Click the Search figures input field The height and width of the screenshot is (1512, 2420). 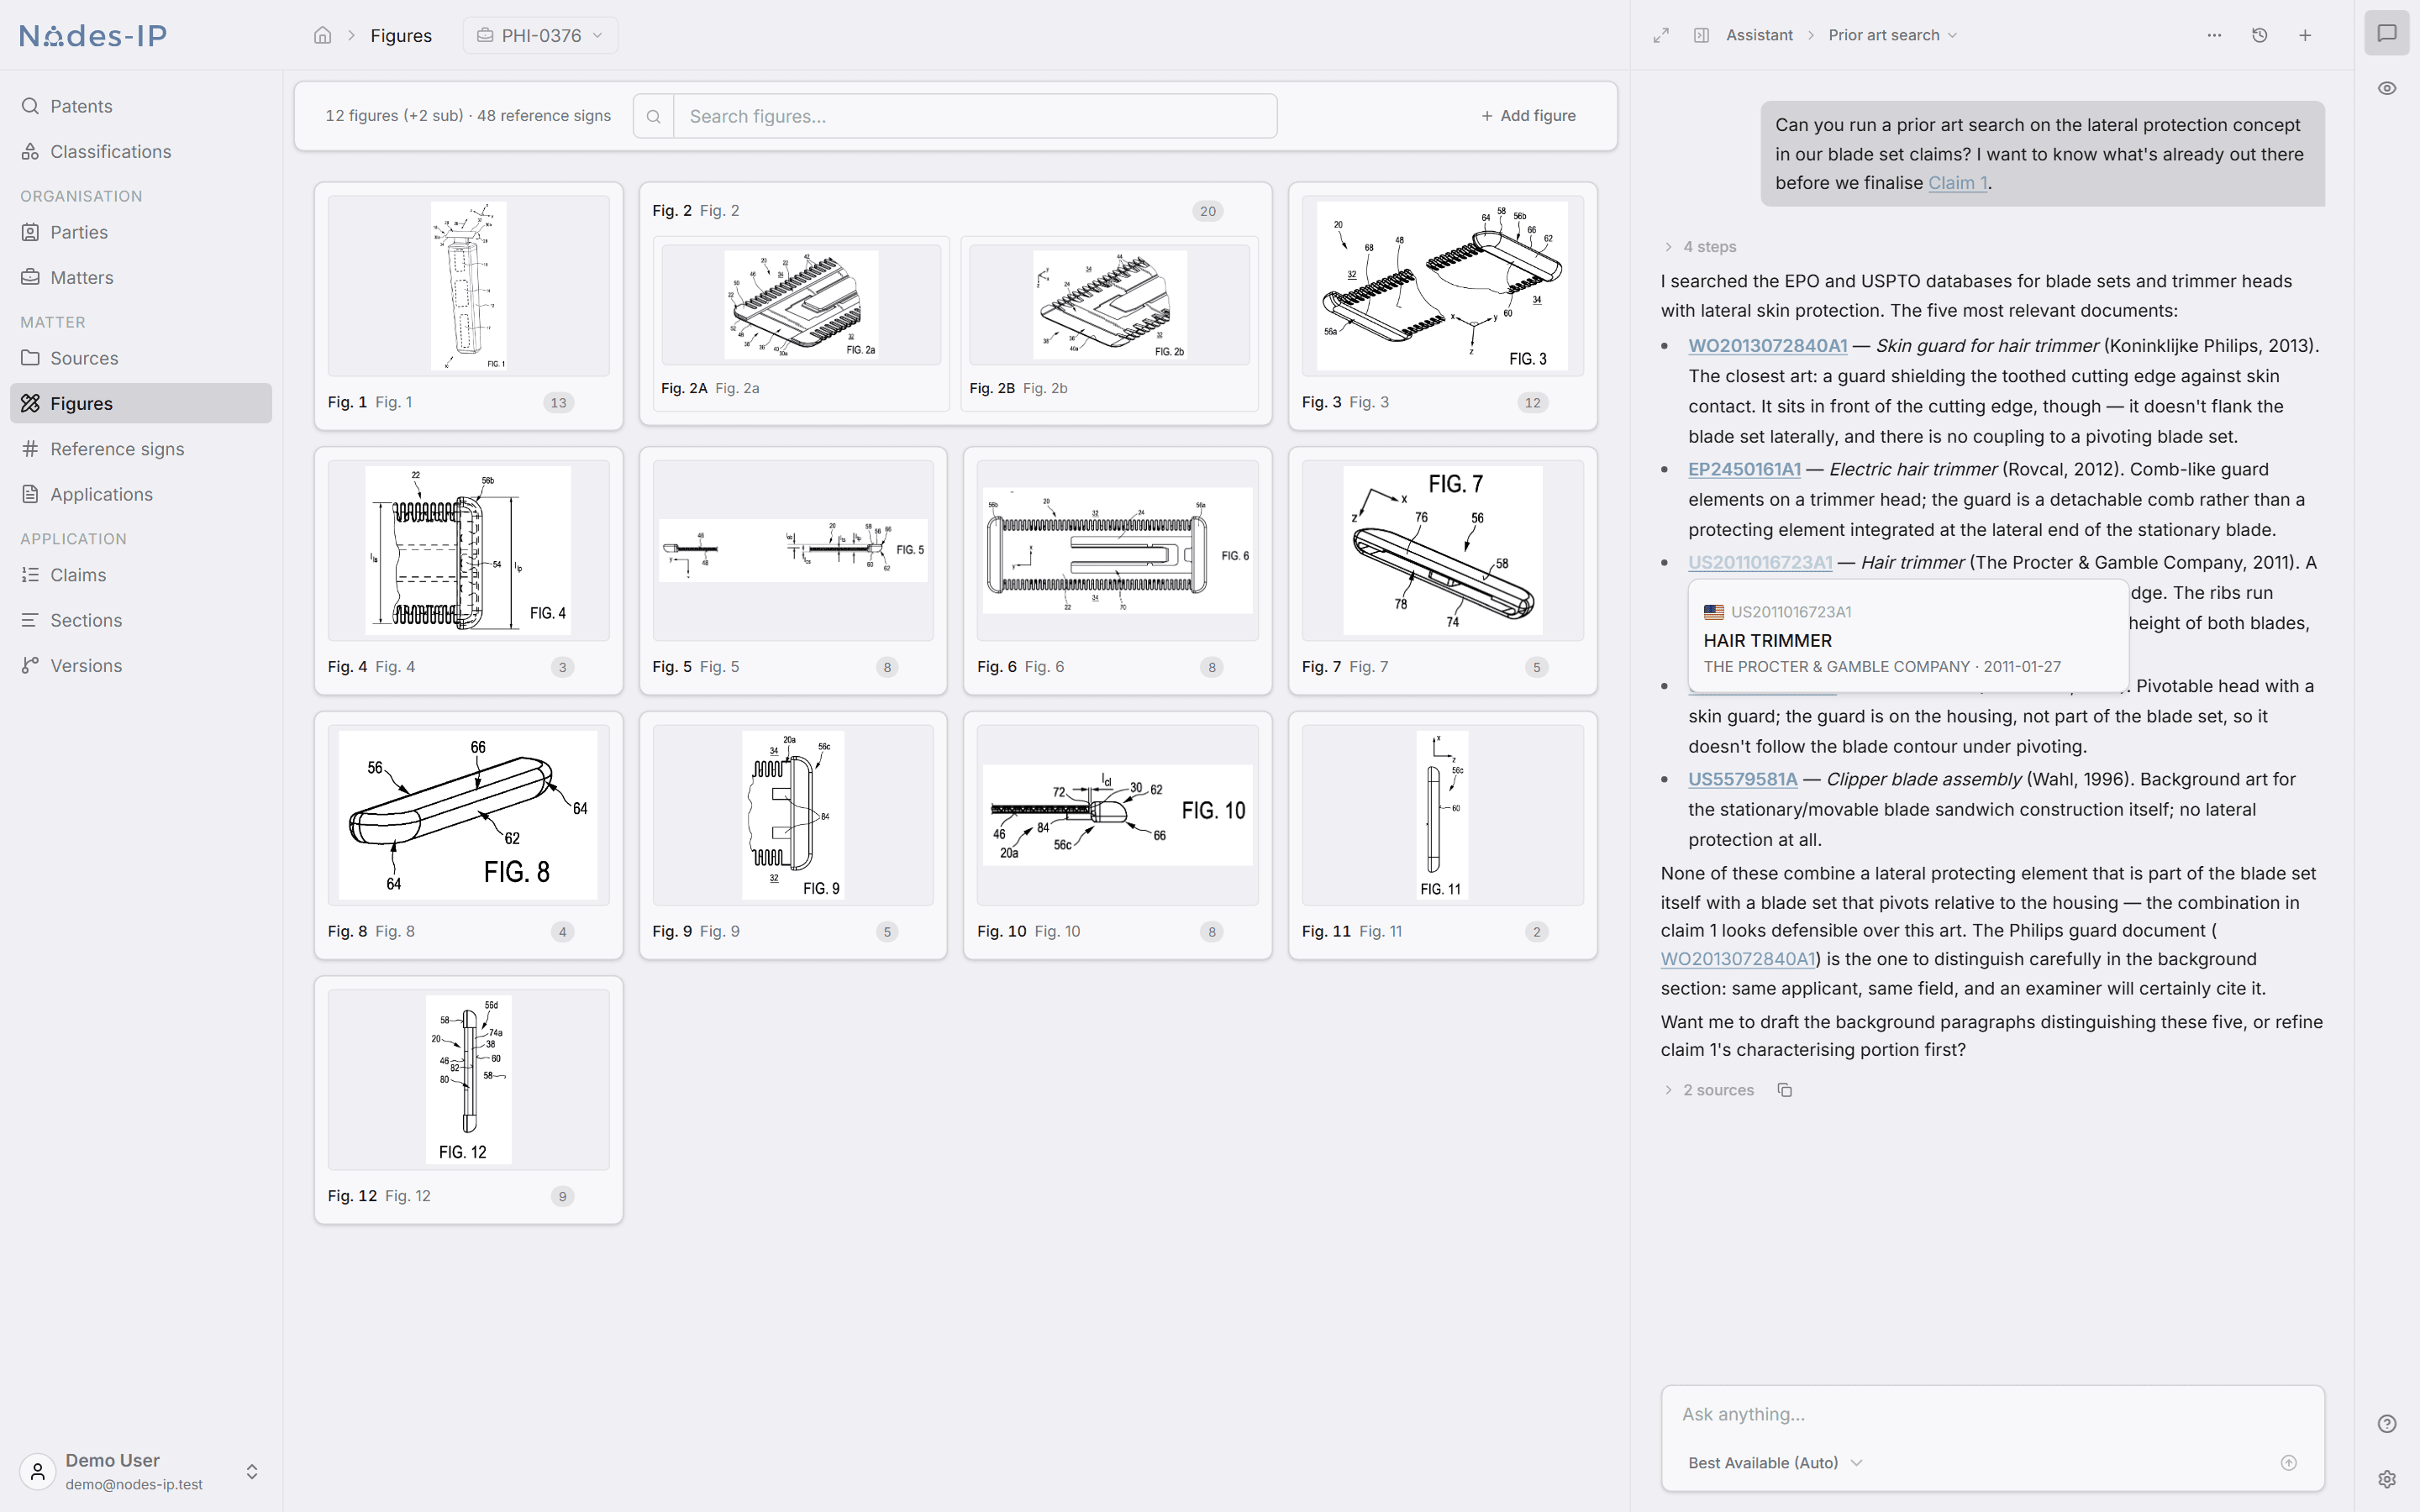point(975,116)
